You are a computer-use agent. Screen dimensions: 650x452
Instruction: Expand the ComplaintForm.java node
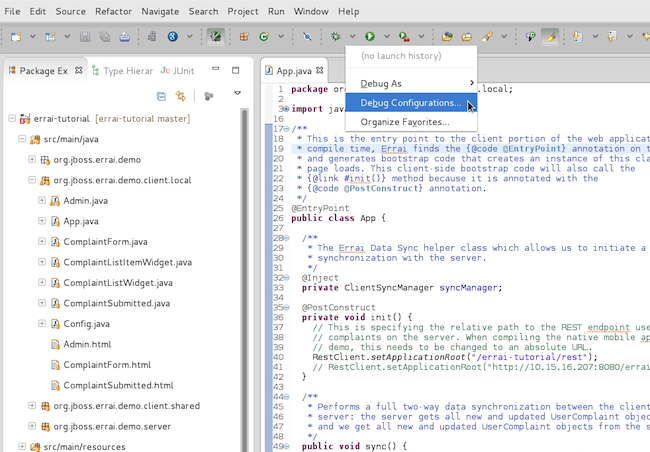click(x=42, y=241)
